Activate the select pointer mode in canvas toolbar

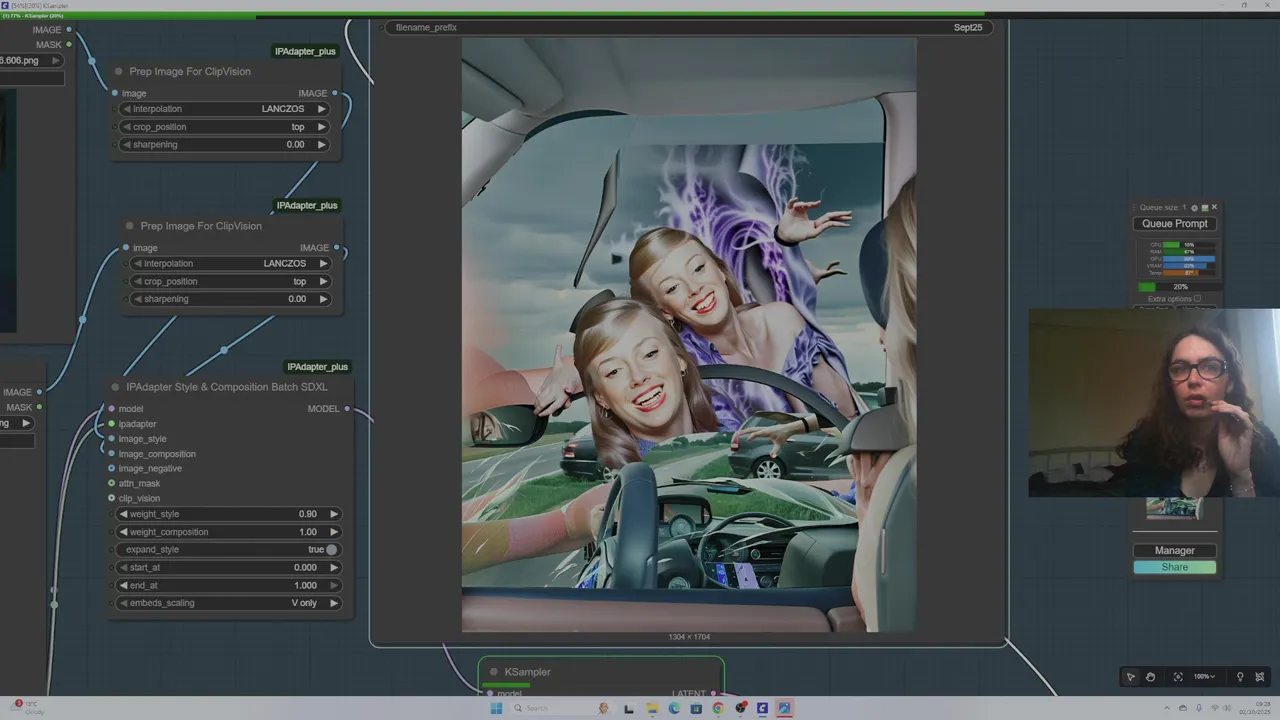pyautogui.click(x=1131, y=677)
